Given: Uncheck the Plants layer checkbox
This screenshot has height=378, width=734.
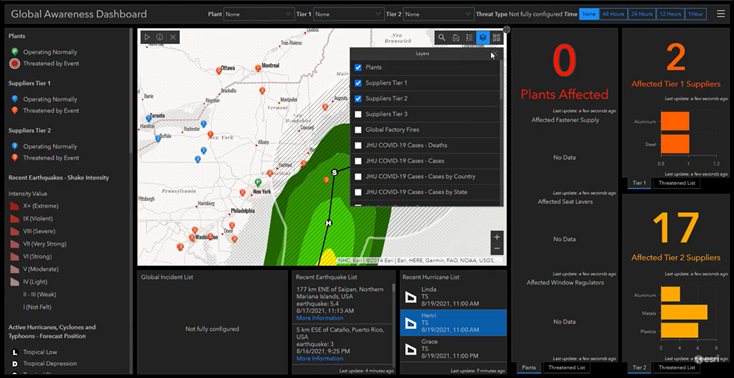Looking at the screenshot, I should [358, 67].
